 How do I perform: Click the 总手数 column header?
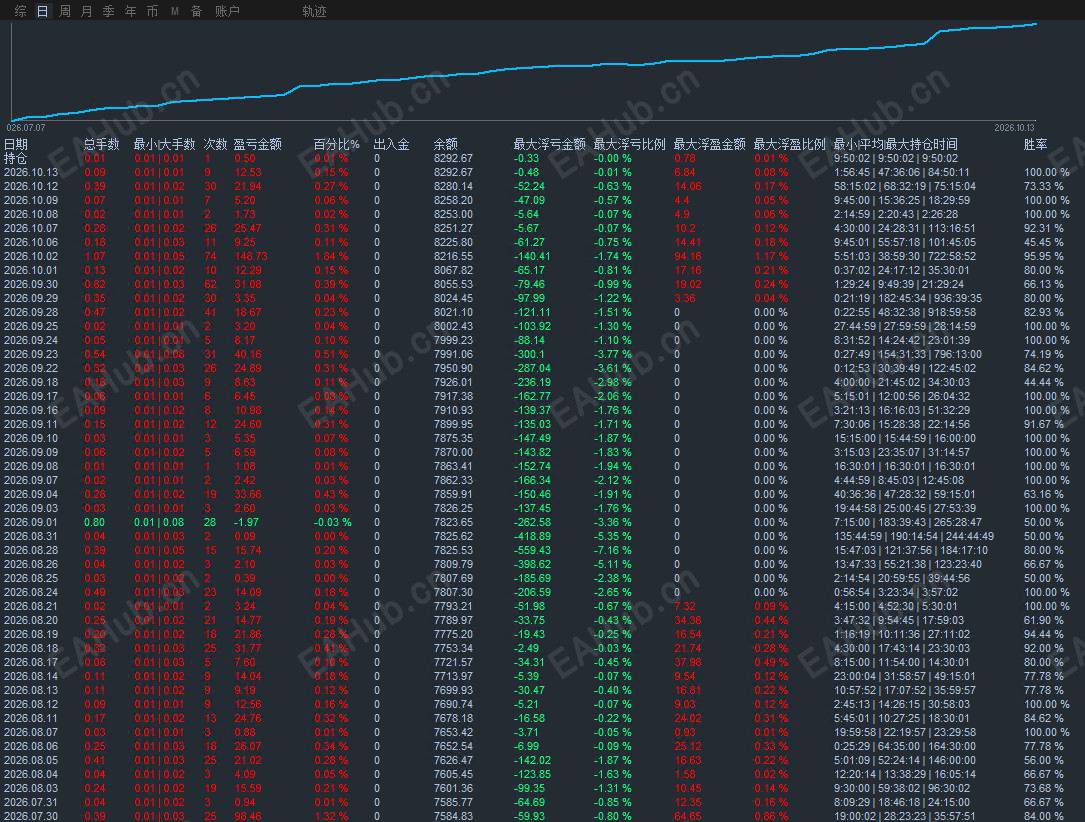[102, 144]
